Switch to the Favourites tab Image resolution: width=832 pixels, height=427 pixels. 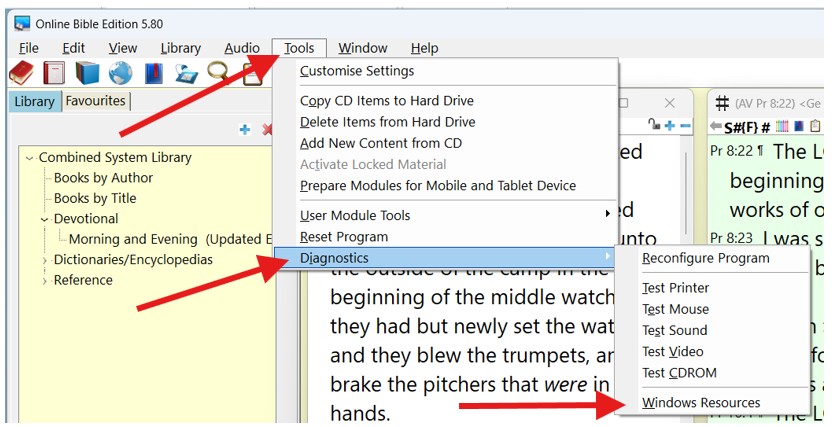pyautogui.click(x=96, y=101)
